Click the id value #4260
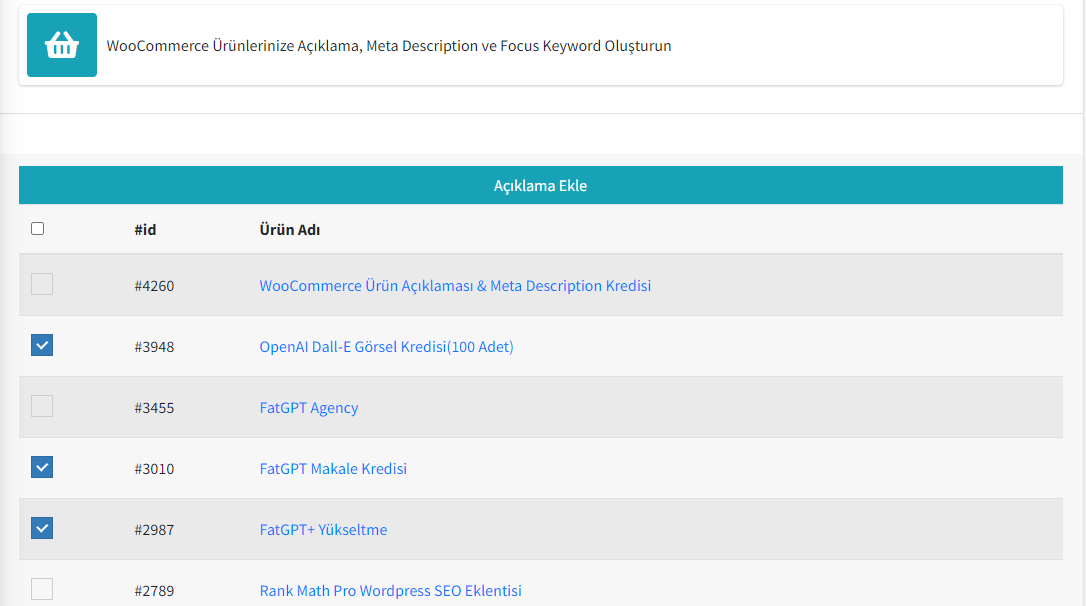 (x=154, y=285)
